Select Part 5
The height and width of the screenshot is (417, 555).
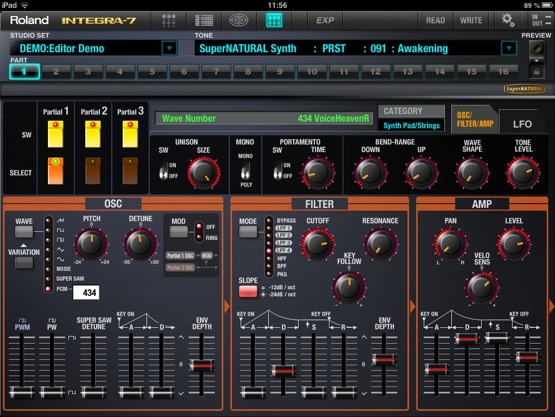(152, 72)
